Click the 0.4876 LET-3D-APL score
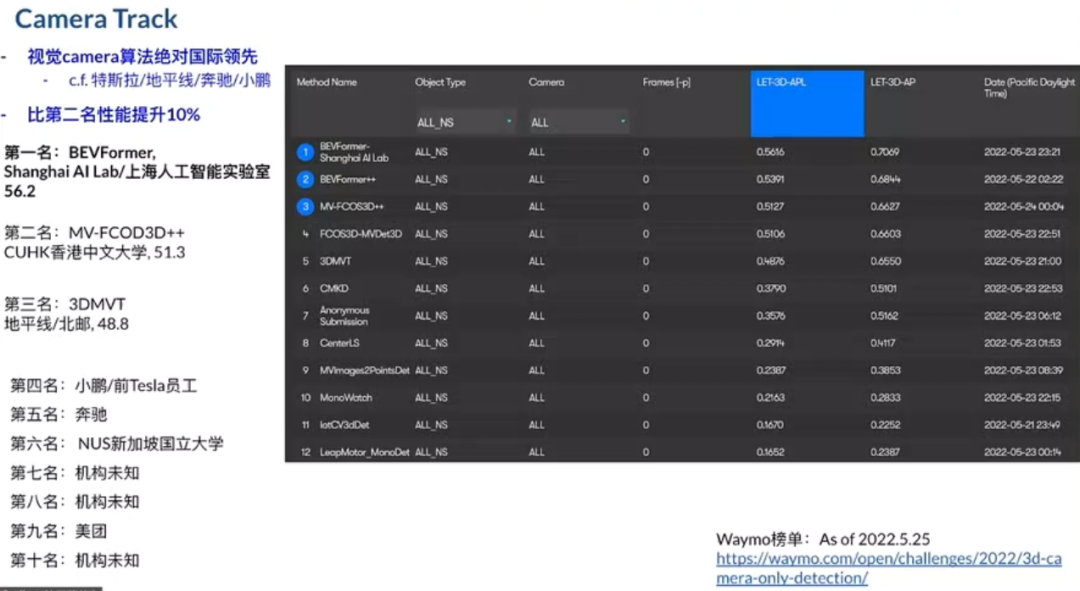The height and width of the screenshot is (591, 1080). point(770,262)
